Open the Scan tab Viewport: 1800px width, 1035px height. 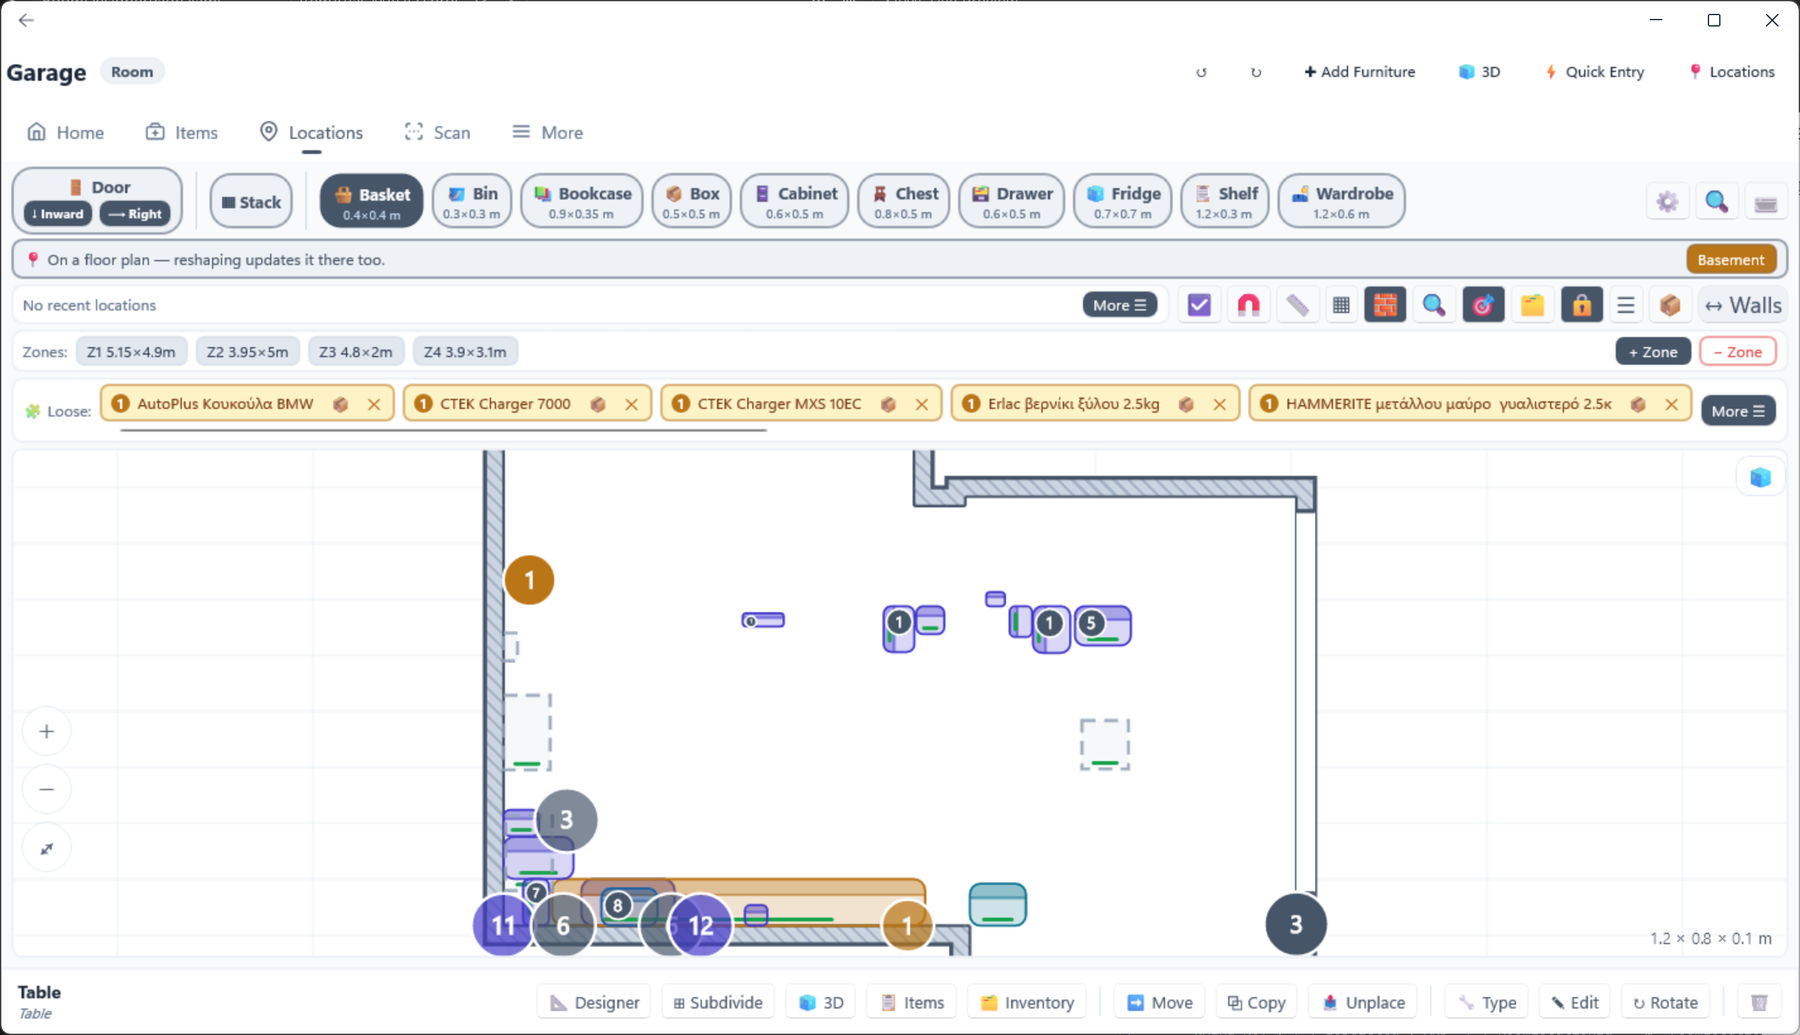pos(437,132)
